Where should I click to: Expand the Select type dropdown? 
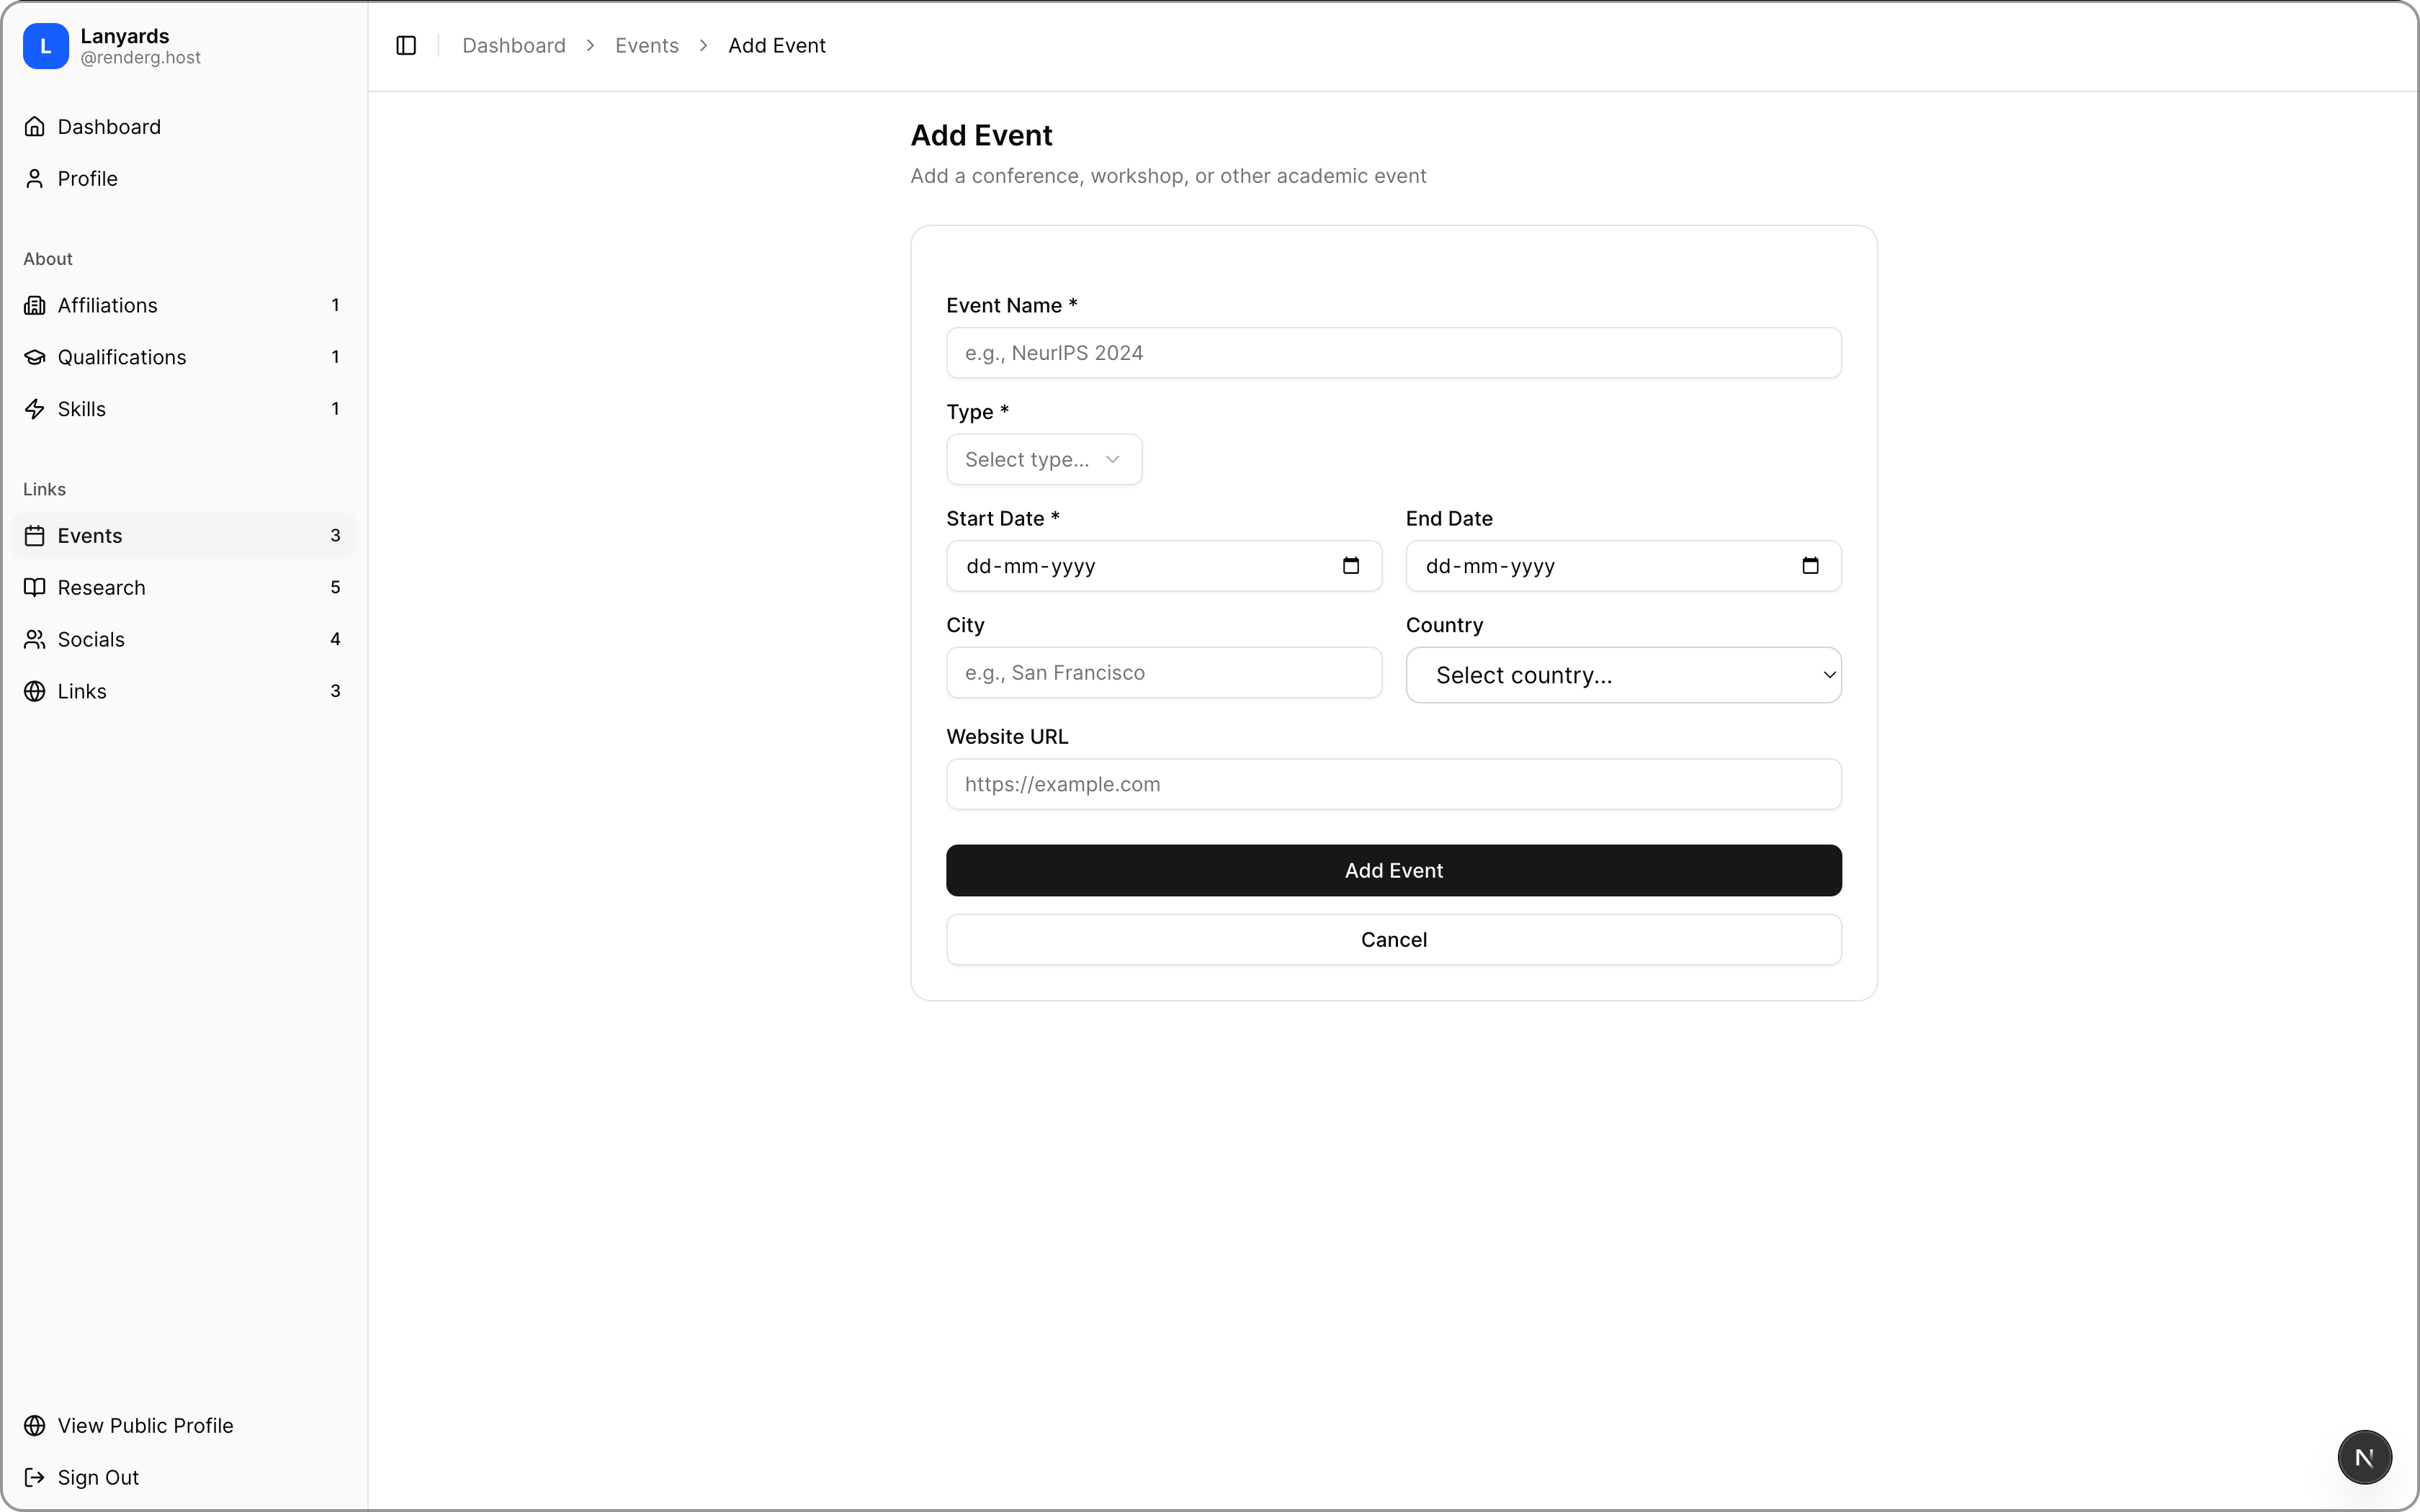click(x=1043, y=460)
